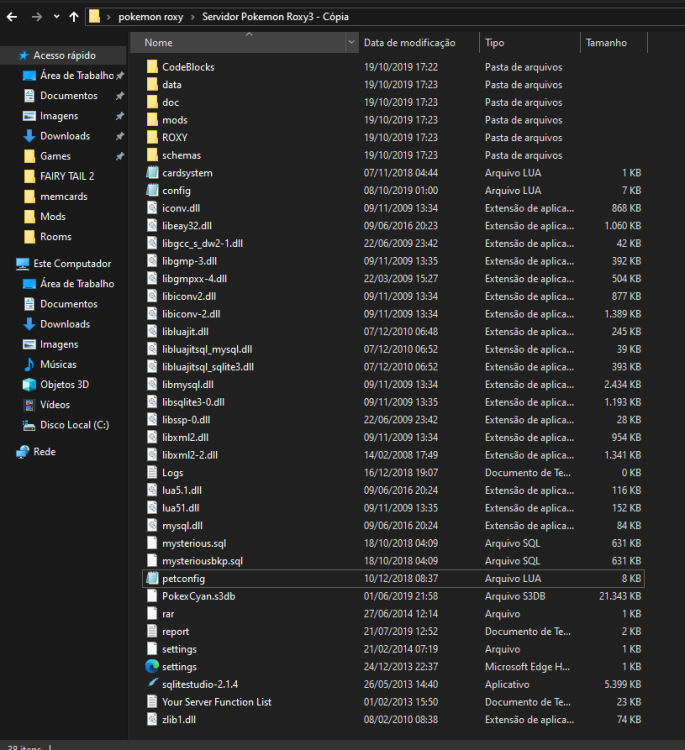
Task: Click the address bar folder icon
Action: (95, 17)
